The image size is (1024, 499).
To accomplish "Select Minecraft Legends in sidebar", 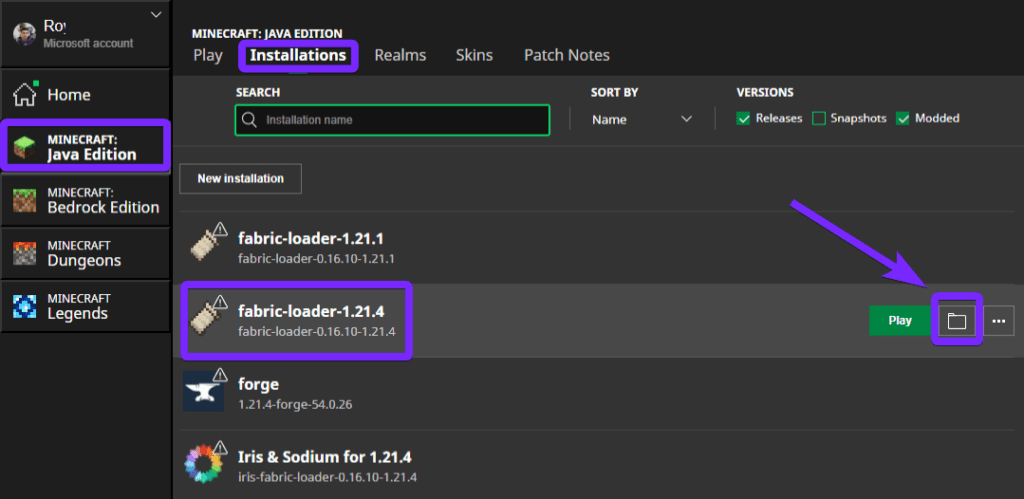I will pyautogui.click(x=85, y=306).
